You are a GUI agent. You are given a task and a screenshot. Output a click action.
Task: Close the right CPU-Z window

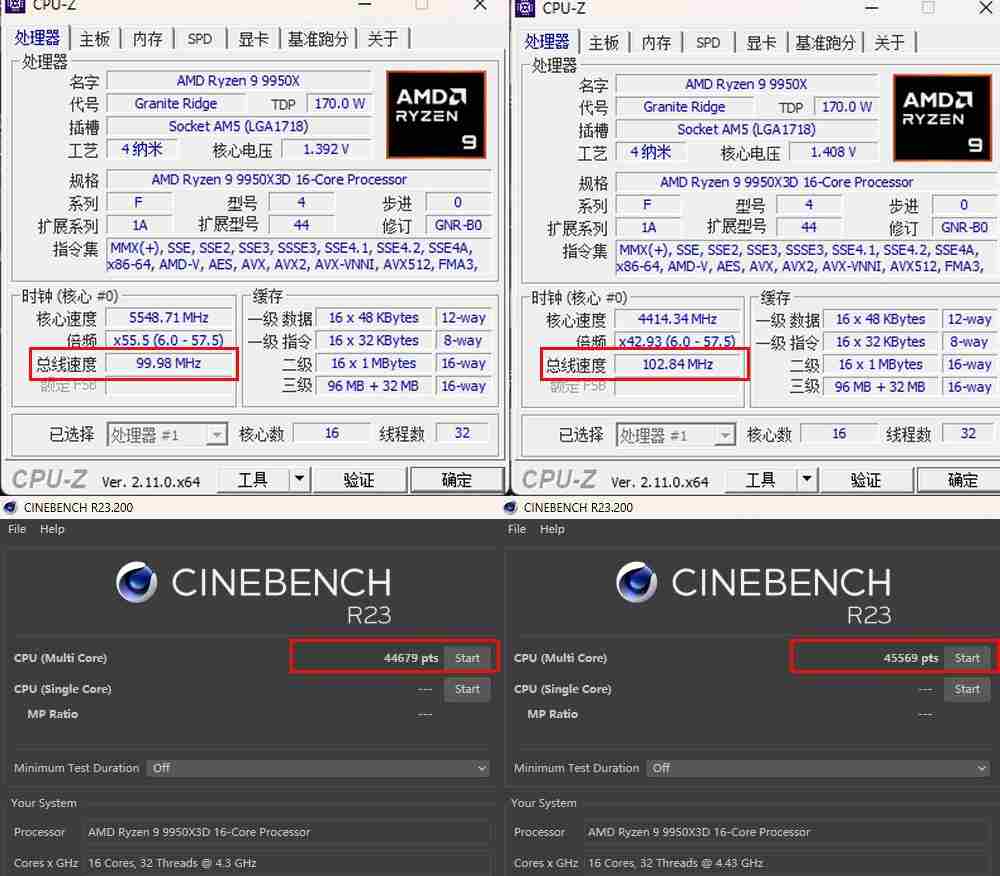click(985, 7)
